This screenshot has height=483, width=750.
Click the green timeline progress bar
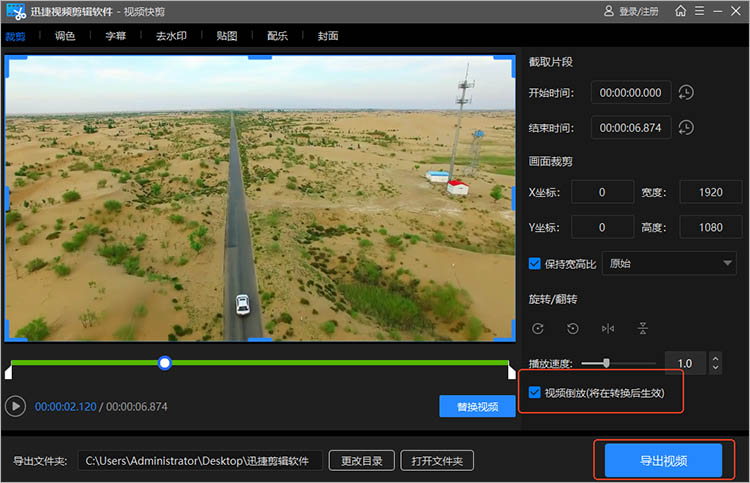point(259,363)
